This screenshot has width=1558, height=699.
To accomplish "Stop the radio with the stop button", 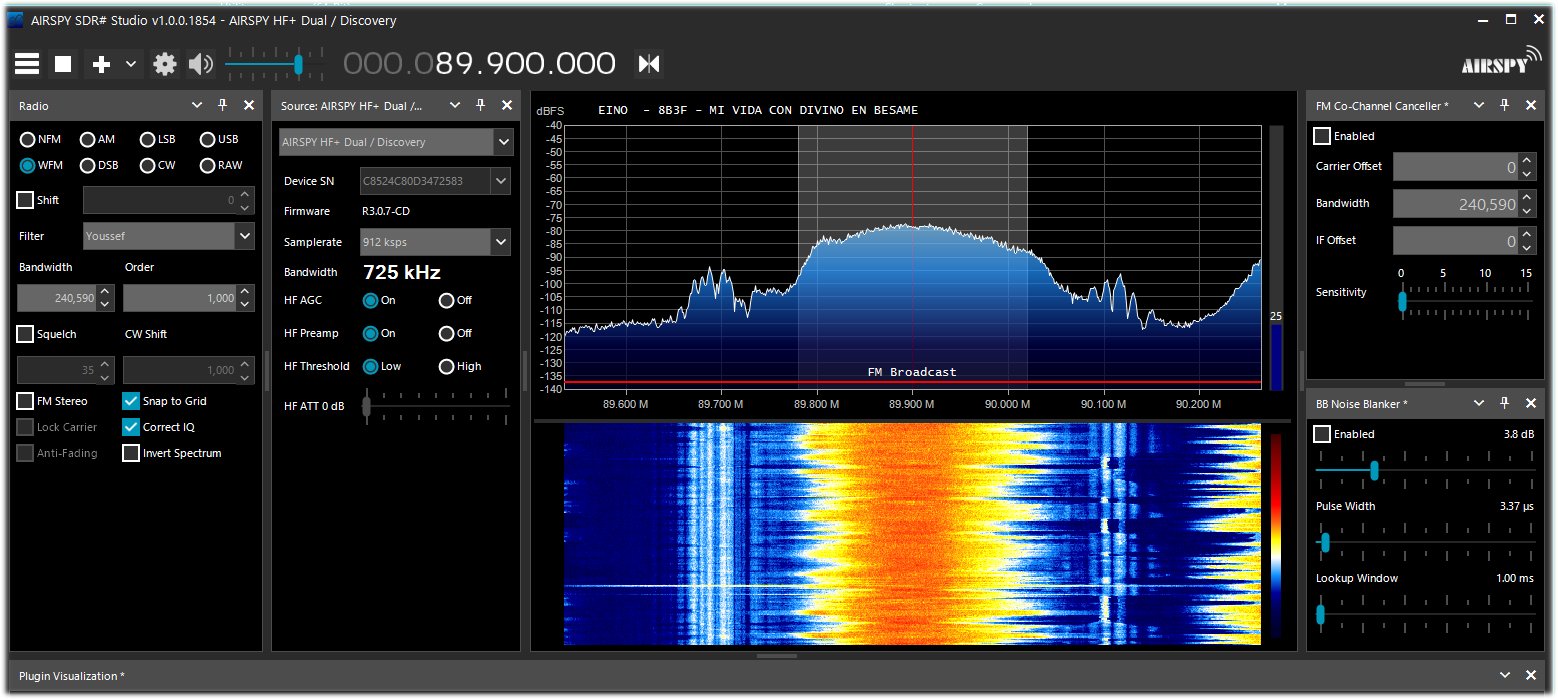I will 63,64.
